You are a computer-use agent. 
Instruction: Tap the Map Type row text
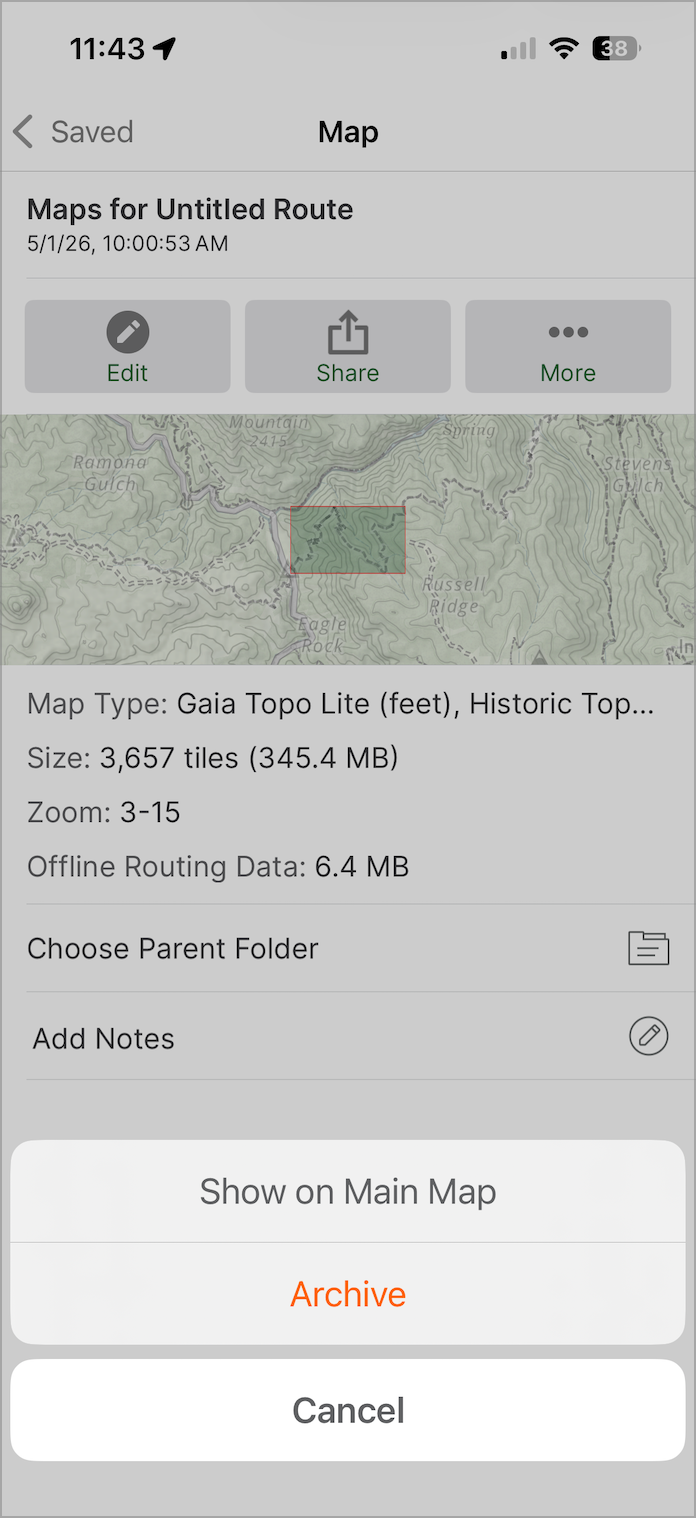[340, 704]
